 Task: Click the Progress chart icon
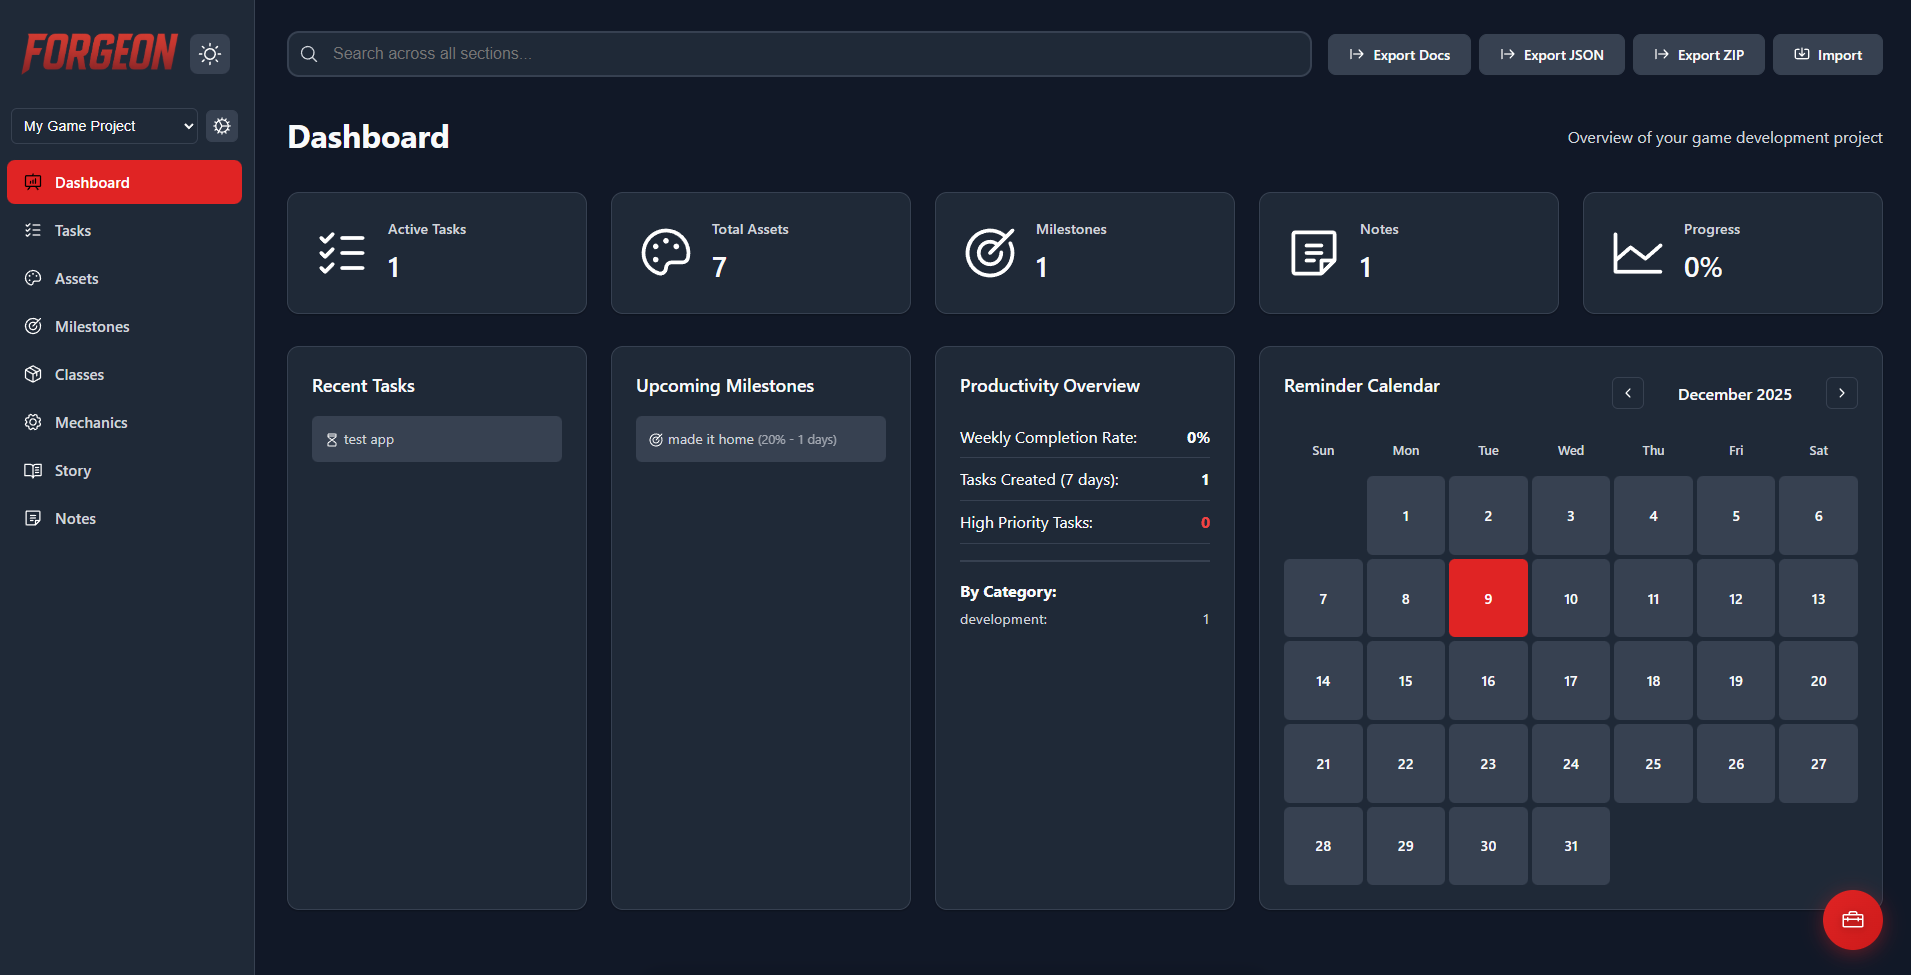1638,253
